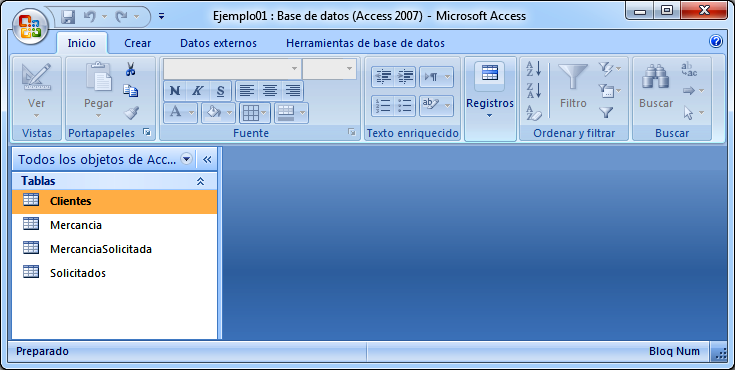Open the Office button menu

[x=30, y=26]
